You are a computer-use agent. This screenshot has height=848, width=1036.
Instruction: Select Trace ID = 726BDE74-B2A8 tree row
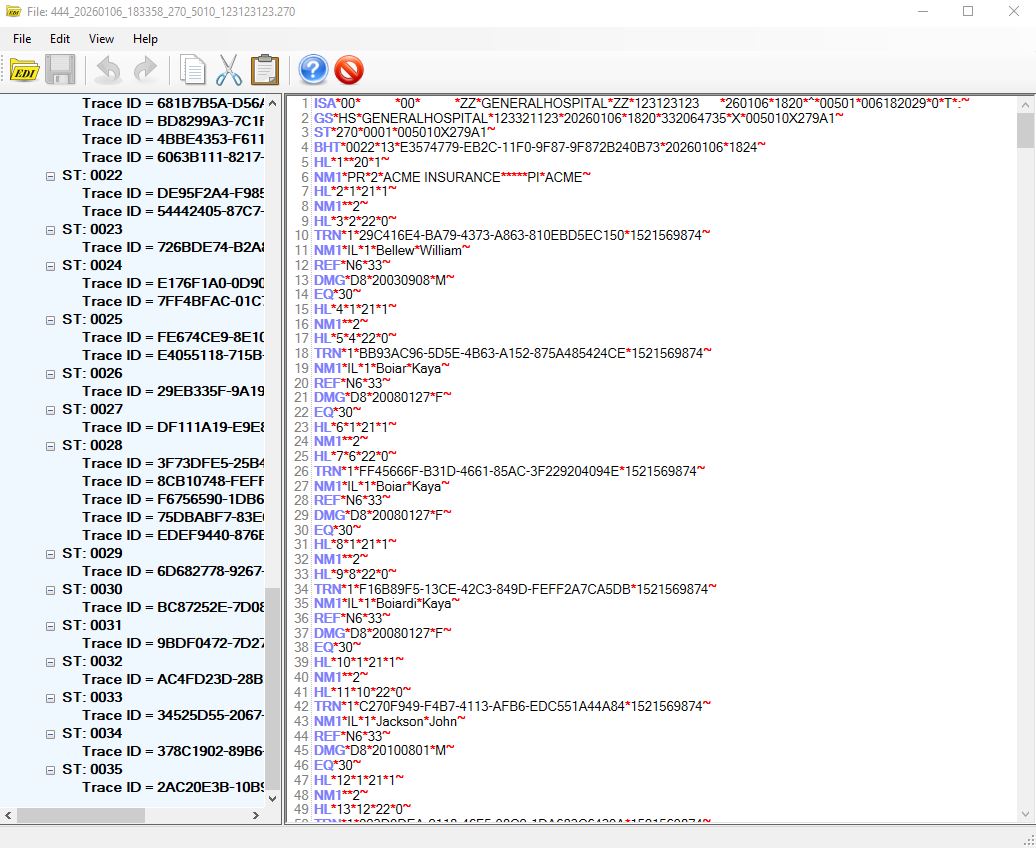click(x=173, y=247)
